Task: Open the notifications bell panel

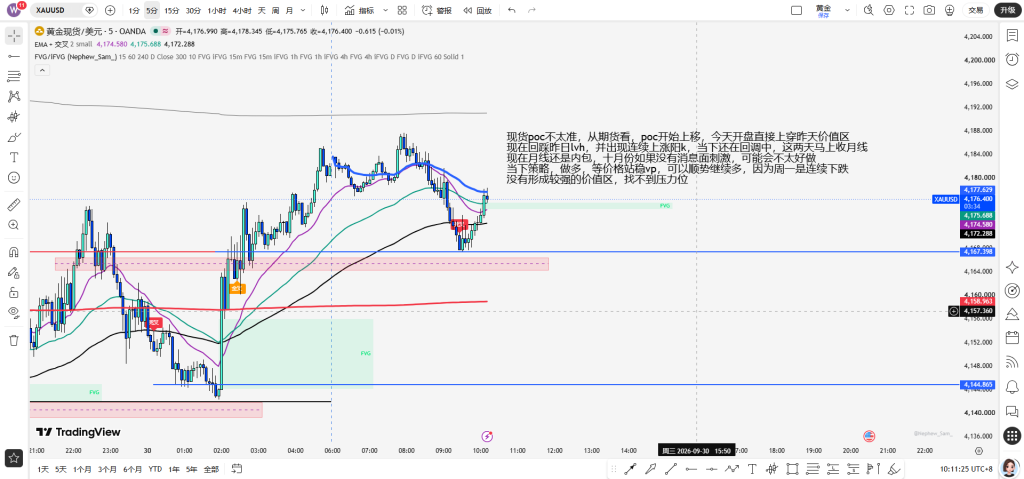Action: [x=1012, y=385]
